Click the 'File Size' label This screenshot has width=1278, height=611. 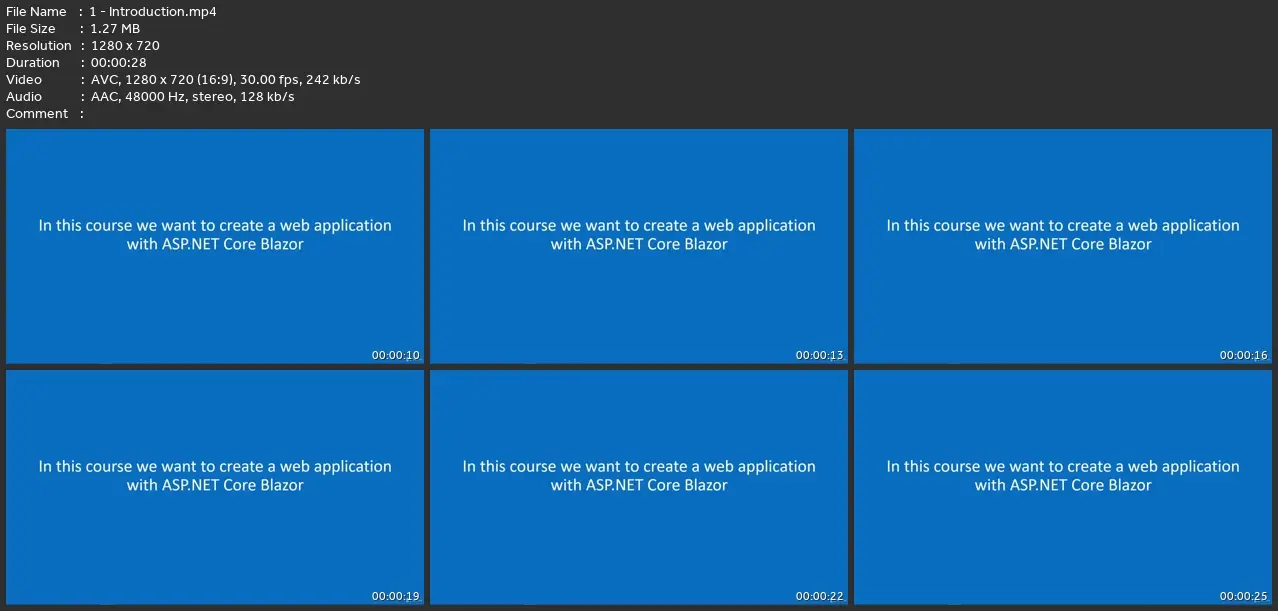coord(31,29)
